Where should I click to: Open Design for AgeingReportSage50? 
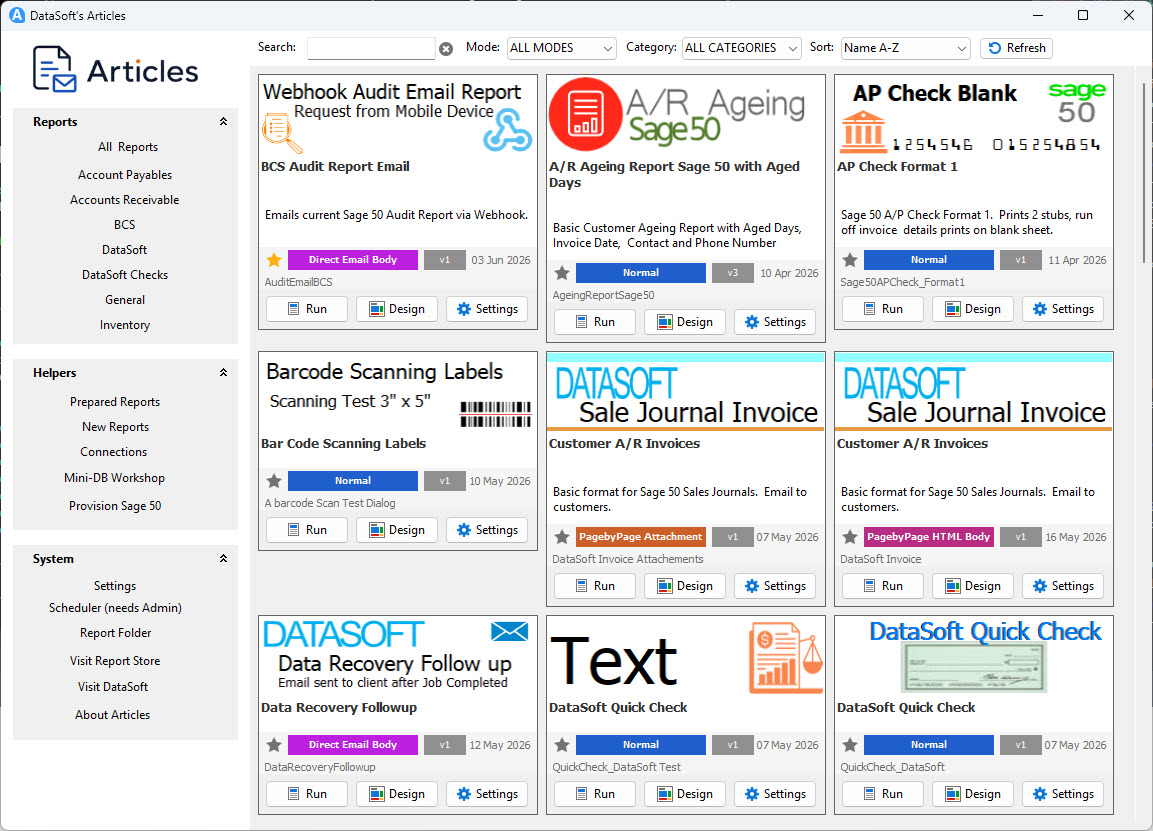tap(685, 322)
